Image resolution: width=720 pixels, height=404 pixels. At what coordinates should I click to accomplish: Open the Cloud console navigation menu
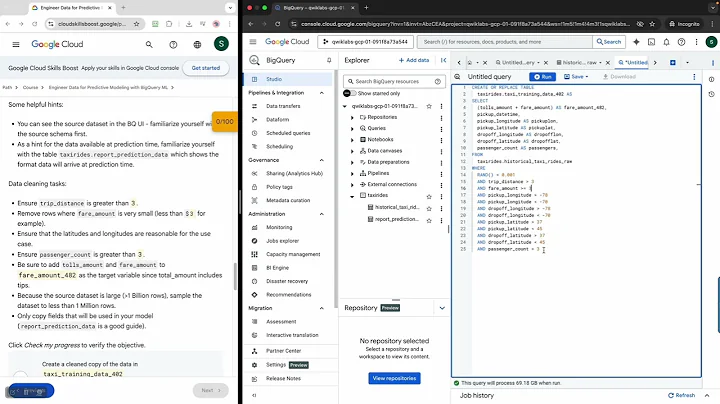(253, 42)
